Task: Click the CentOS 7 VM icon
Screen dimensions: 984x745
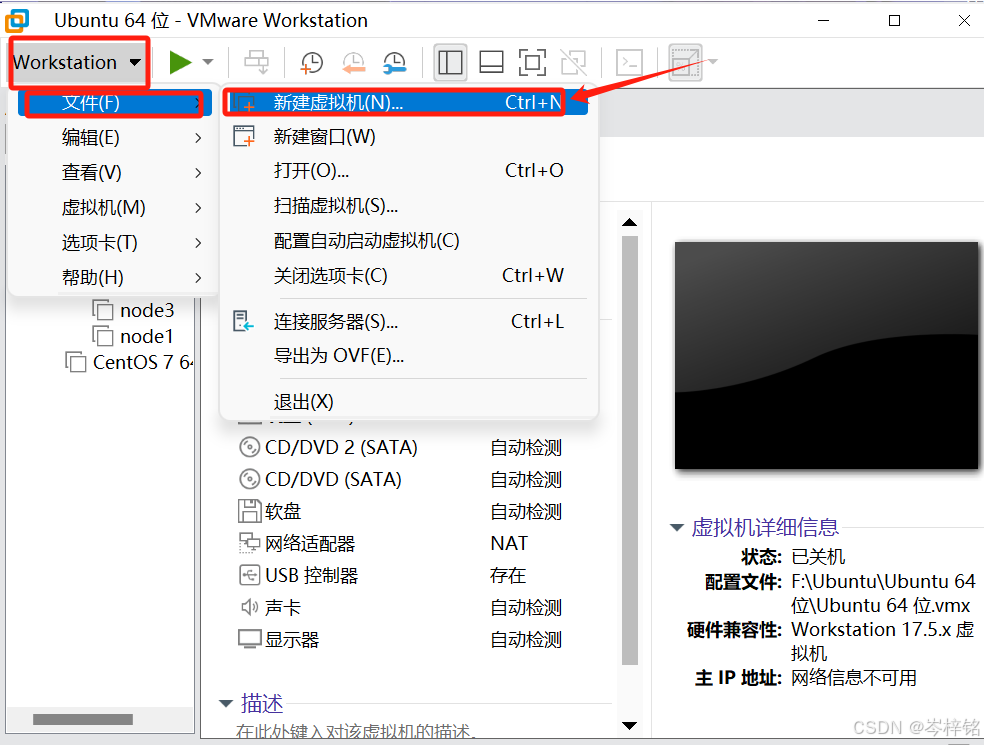Action: [76, 362]
